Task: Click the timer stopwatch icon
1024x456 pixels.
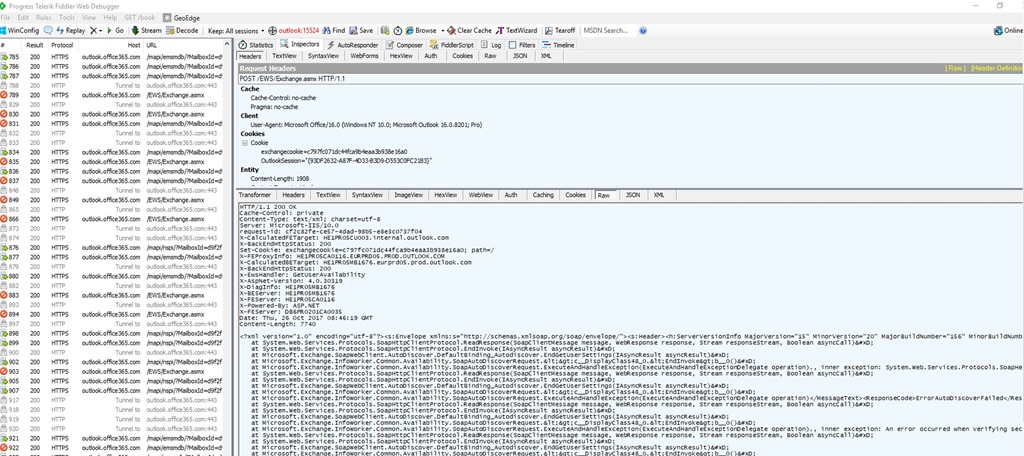Action: [398, 31]
